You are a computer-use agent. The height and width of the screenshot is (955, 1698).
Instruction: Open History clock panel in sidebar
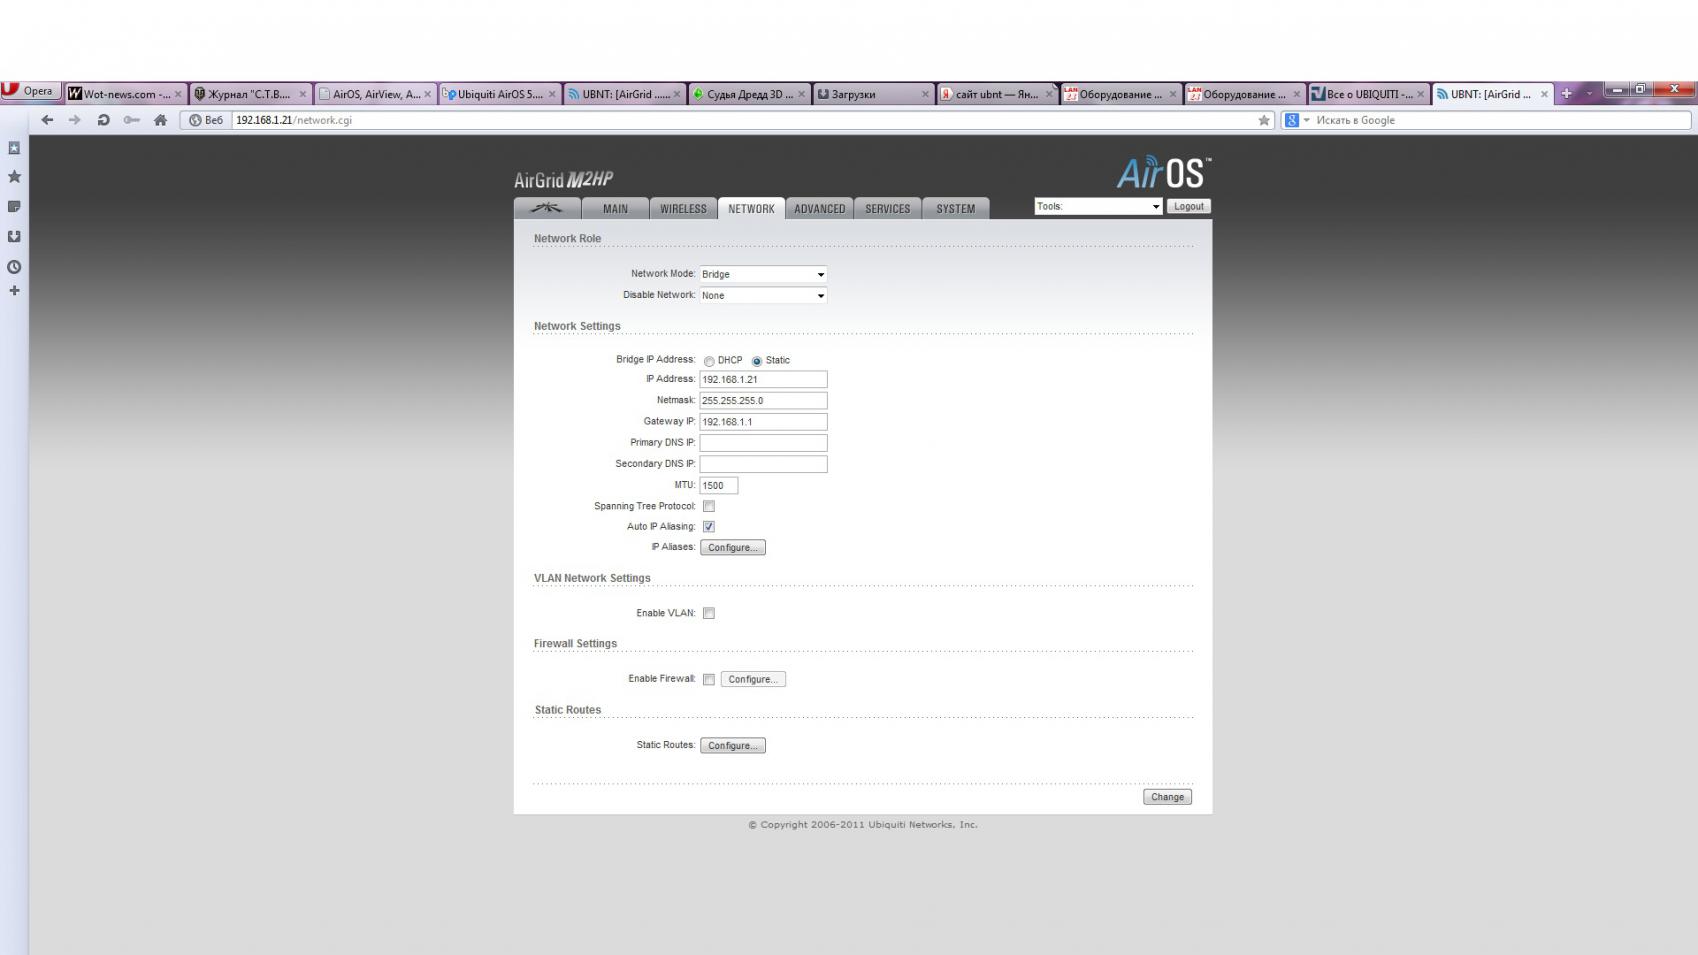tap(14, 267)
